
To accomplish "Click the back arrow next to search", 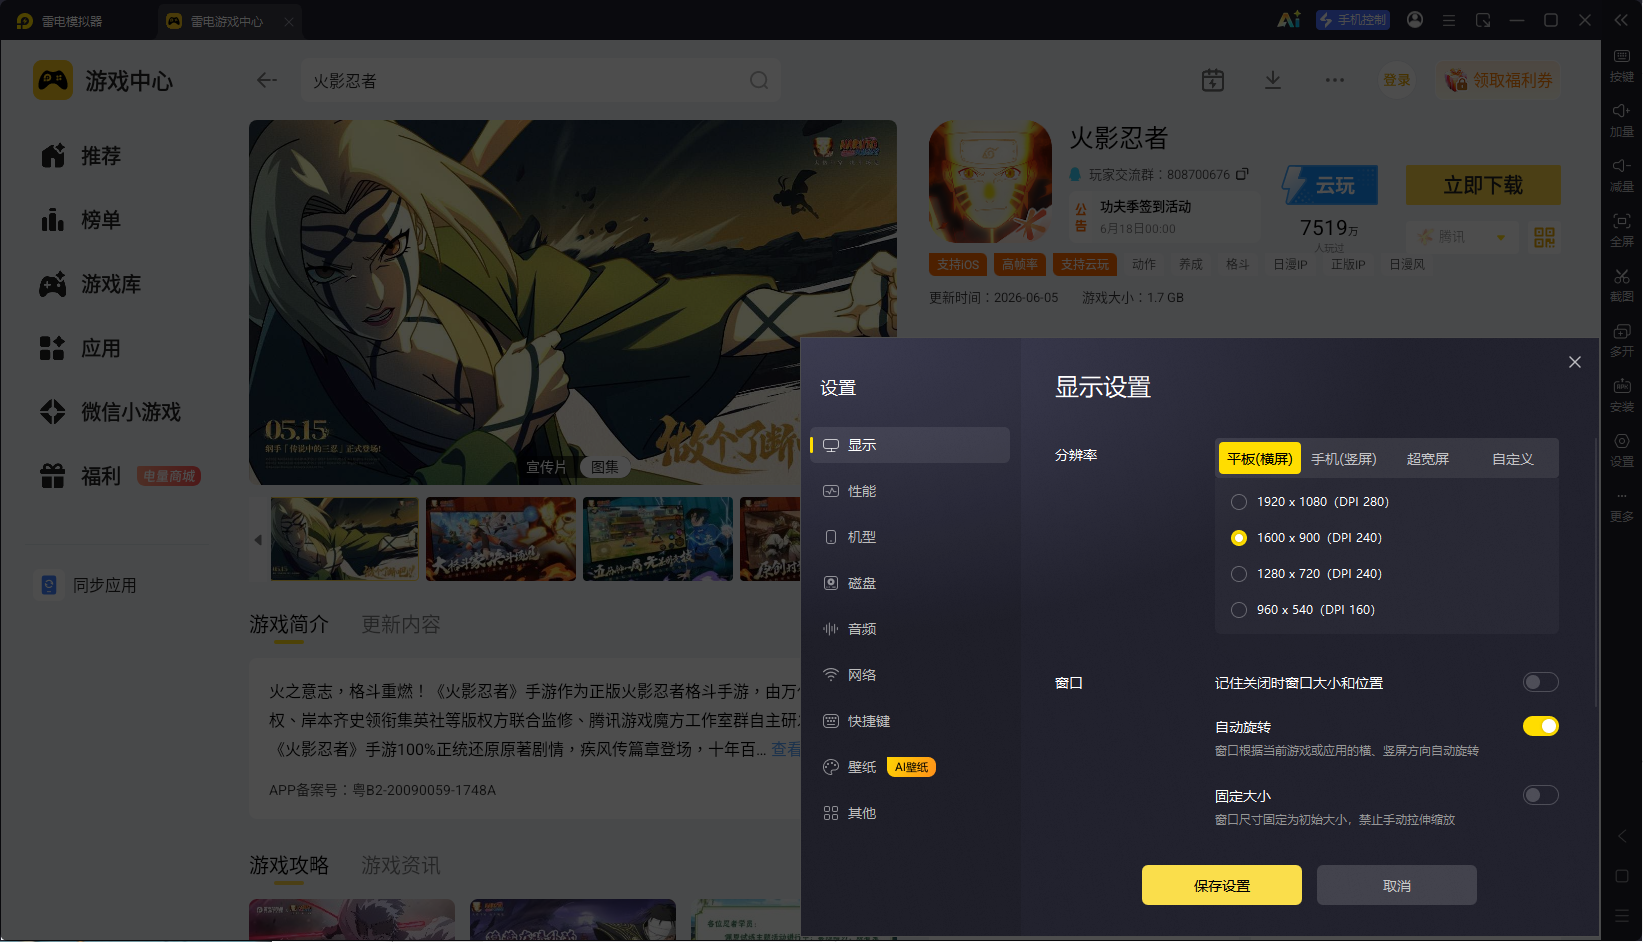I will (266, 80).
